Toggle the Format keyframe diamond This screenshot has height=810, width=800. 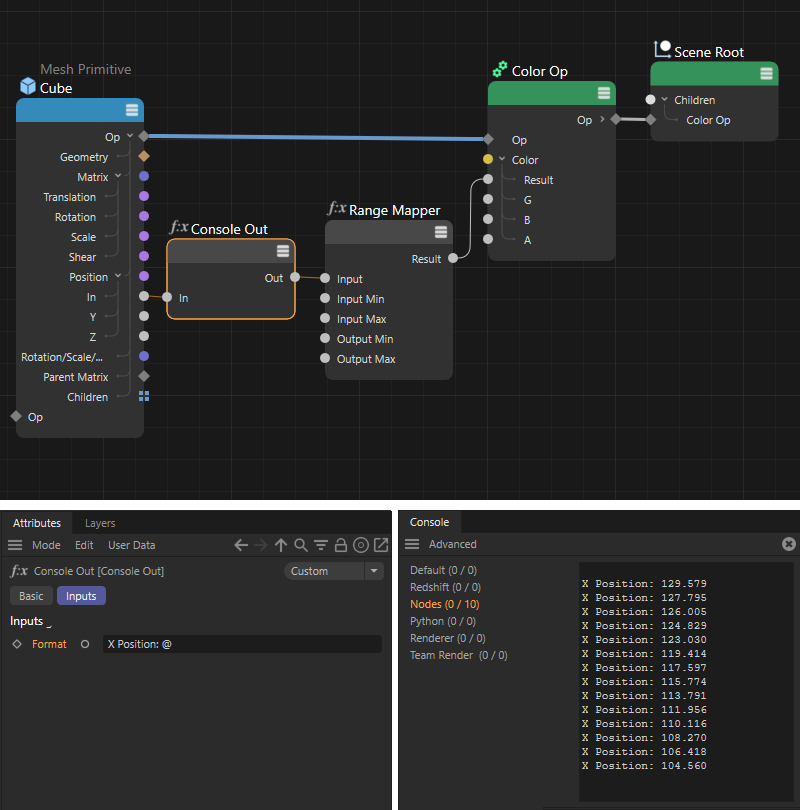[x=17, y=644]
